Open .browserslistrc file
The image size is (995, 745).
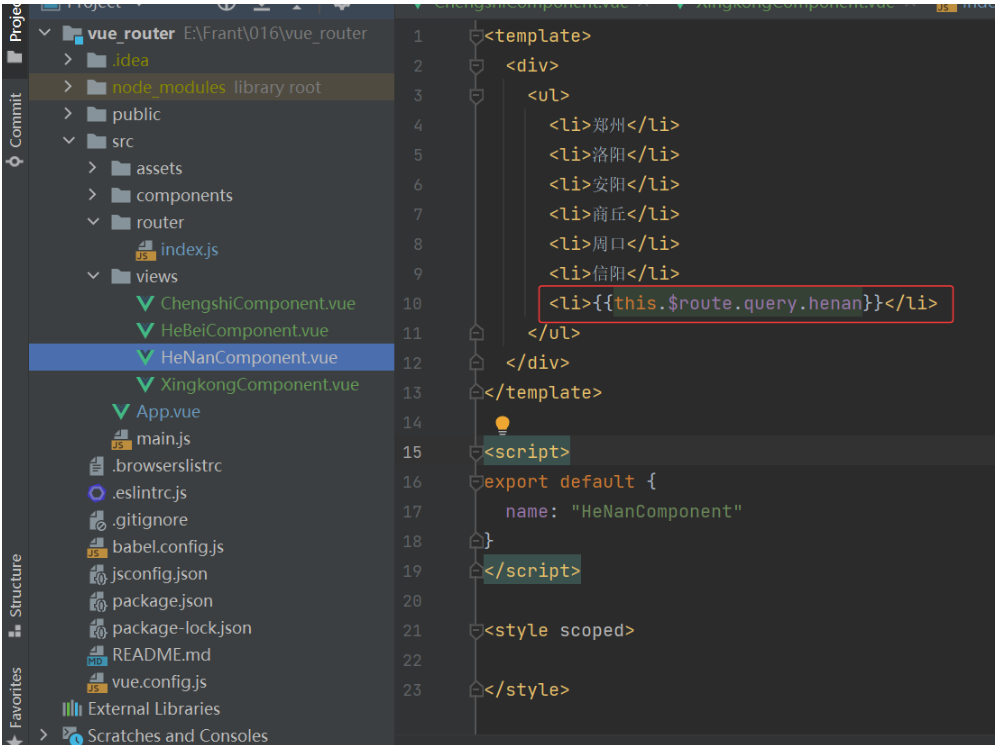coord(167,466)
